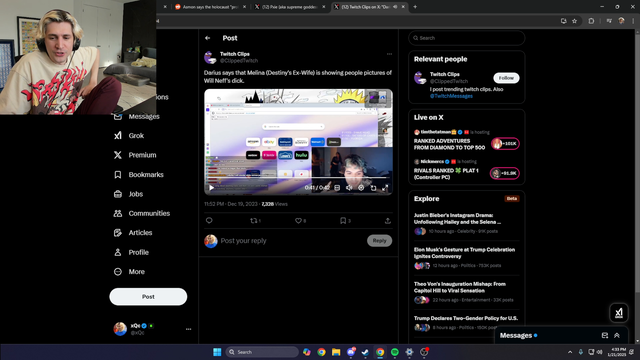
Task: Mute the video with speaker icon
Action: click(x=349, y=188)
